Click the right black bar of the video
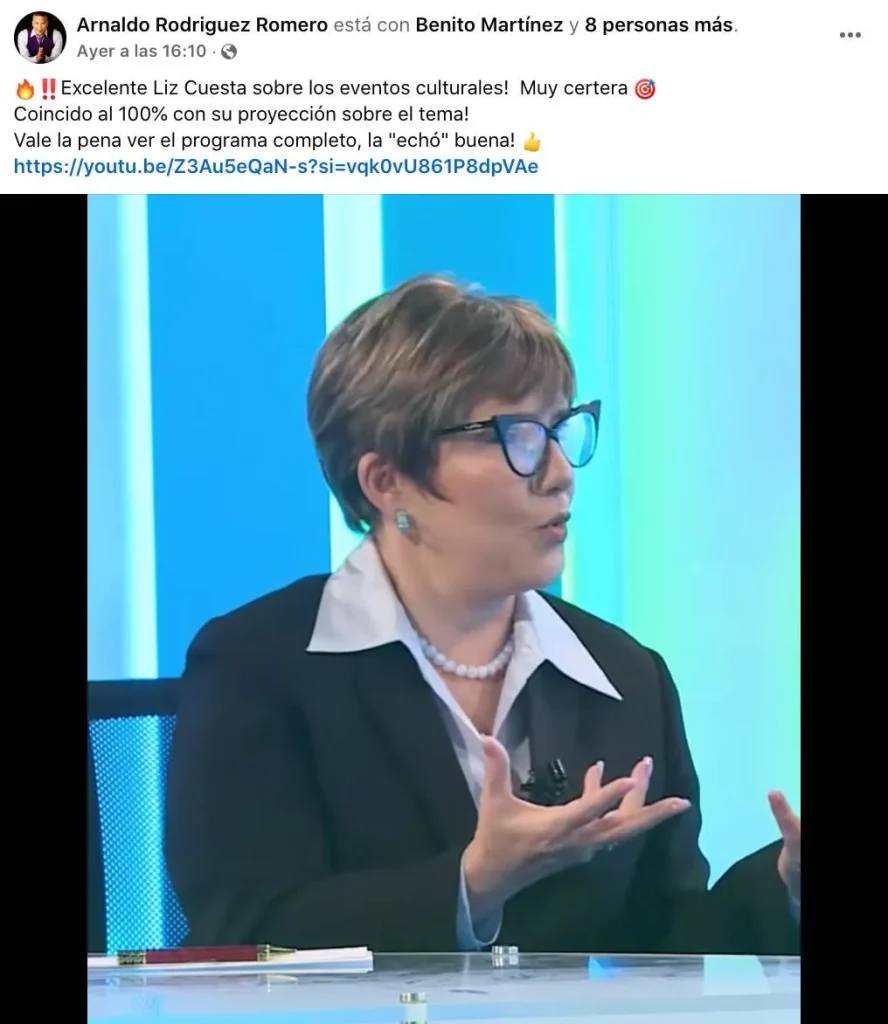The height and width of the screenshot is (1024, 888). [844, 609]
